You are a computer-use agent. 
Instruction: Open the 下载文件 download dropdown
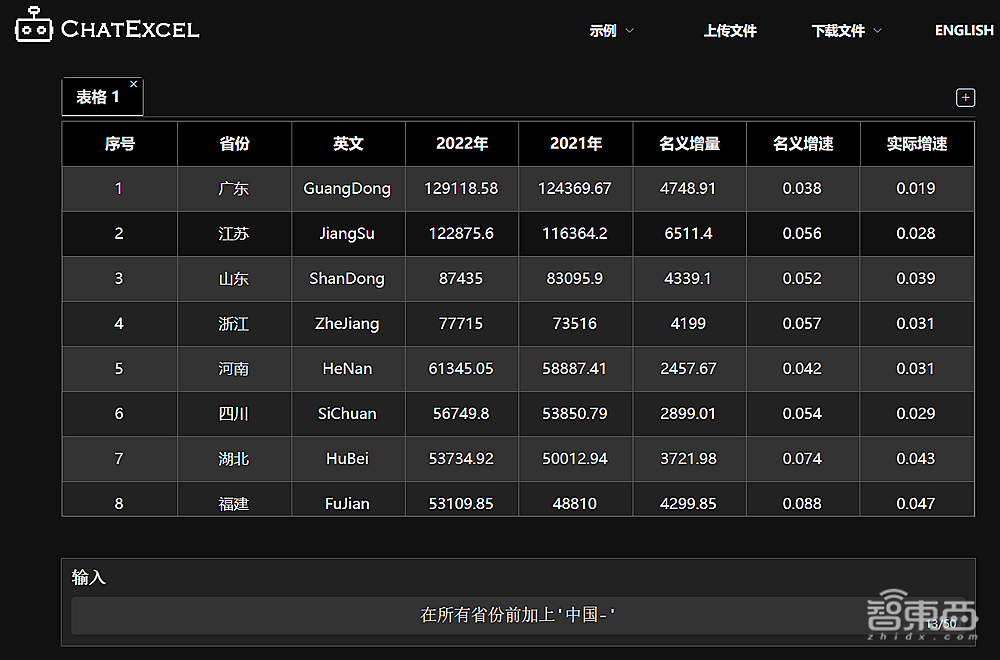click(846, 30)
